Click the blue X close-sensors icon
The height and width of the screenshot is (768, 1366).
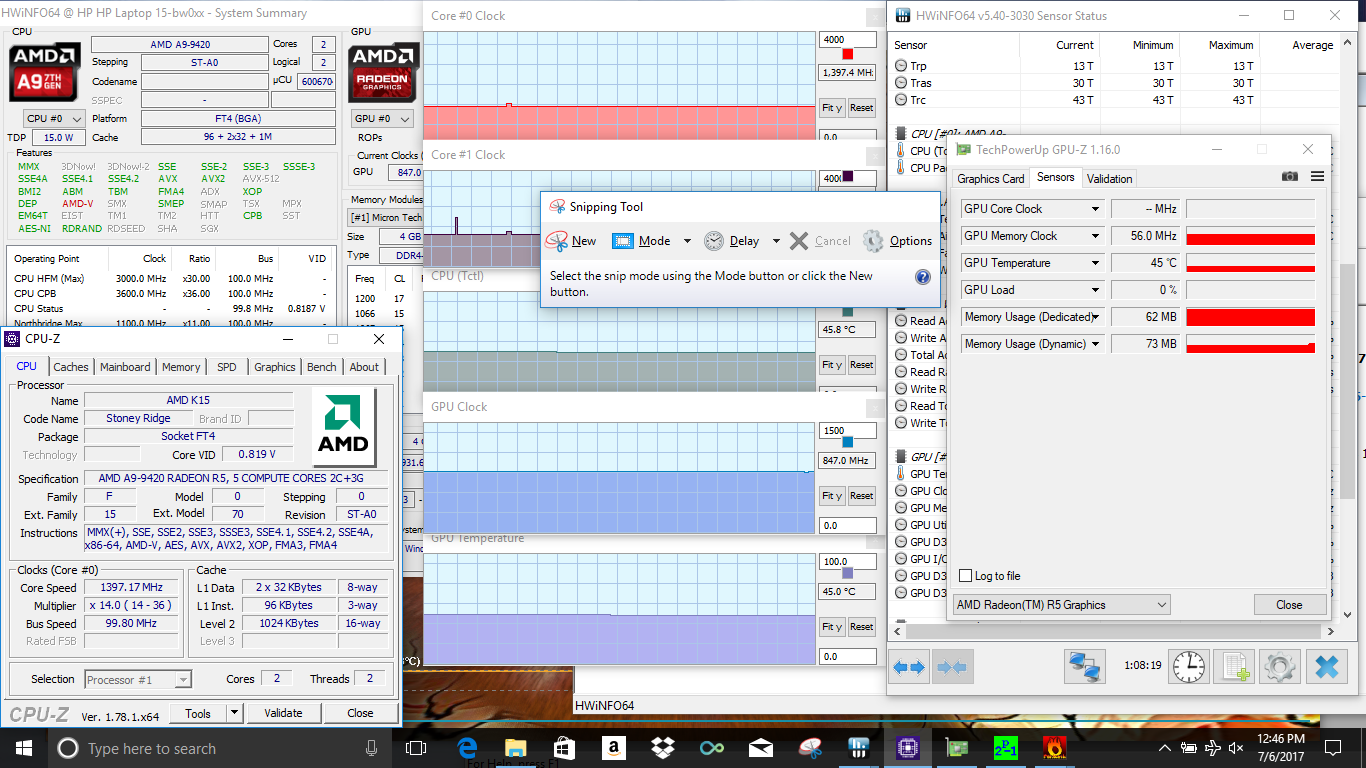1326,666
